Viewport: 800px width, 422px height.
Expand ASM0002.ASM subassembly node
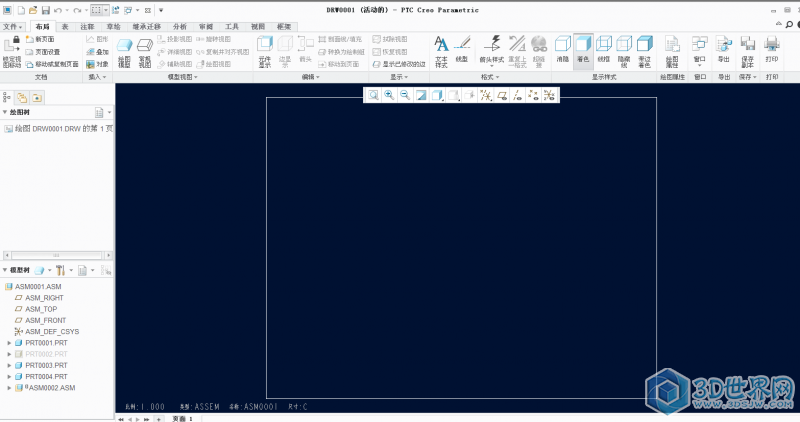click(9, 388)
